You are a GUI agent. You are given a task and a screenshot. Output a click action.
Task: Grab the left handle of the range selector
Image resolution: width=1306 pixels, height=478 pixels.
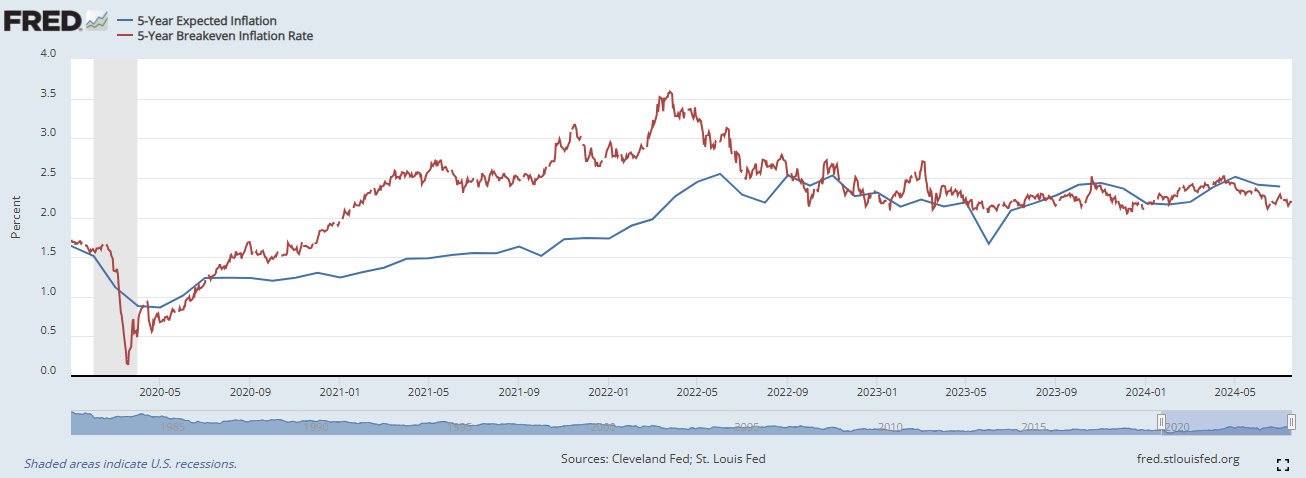click(1161, 422)
